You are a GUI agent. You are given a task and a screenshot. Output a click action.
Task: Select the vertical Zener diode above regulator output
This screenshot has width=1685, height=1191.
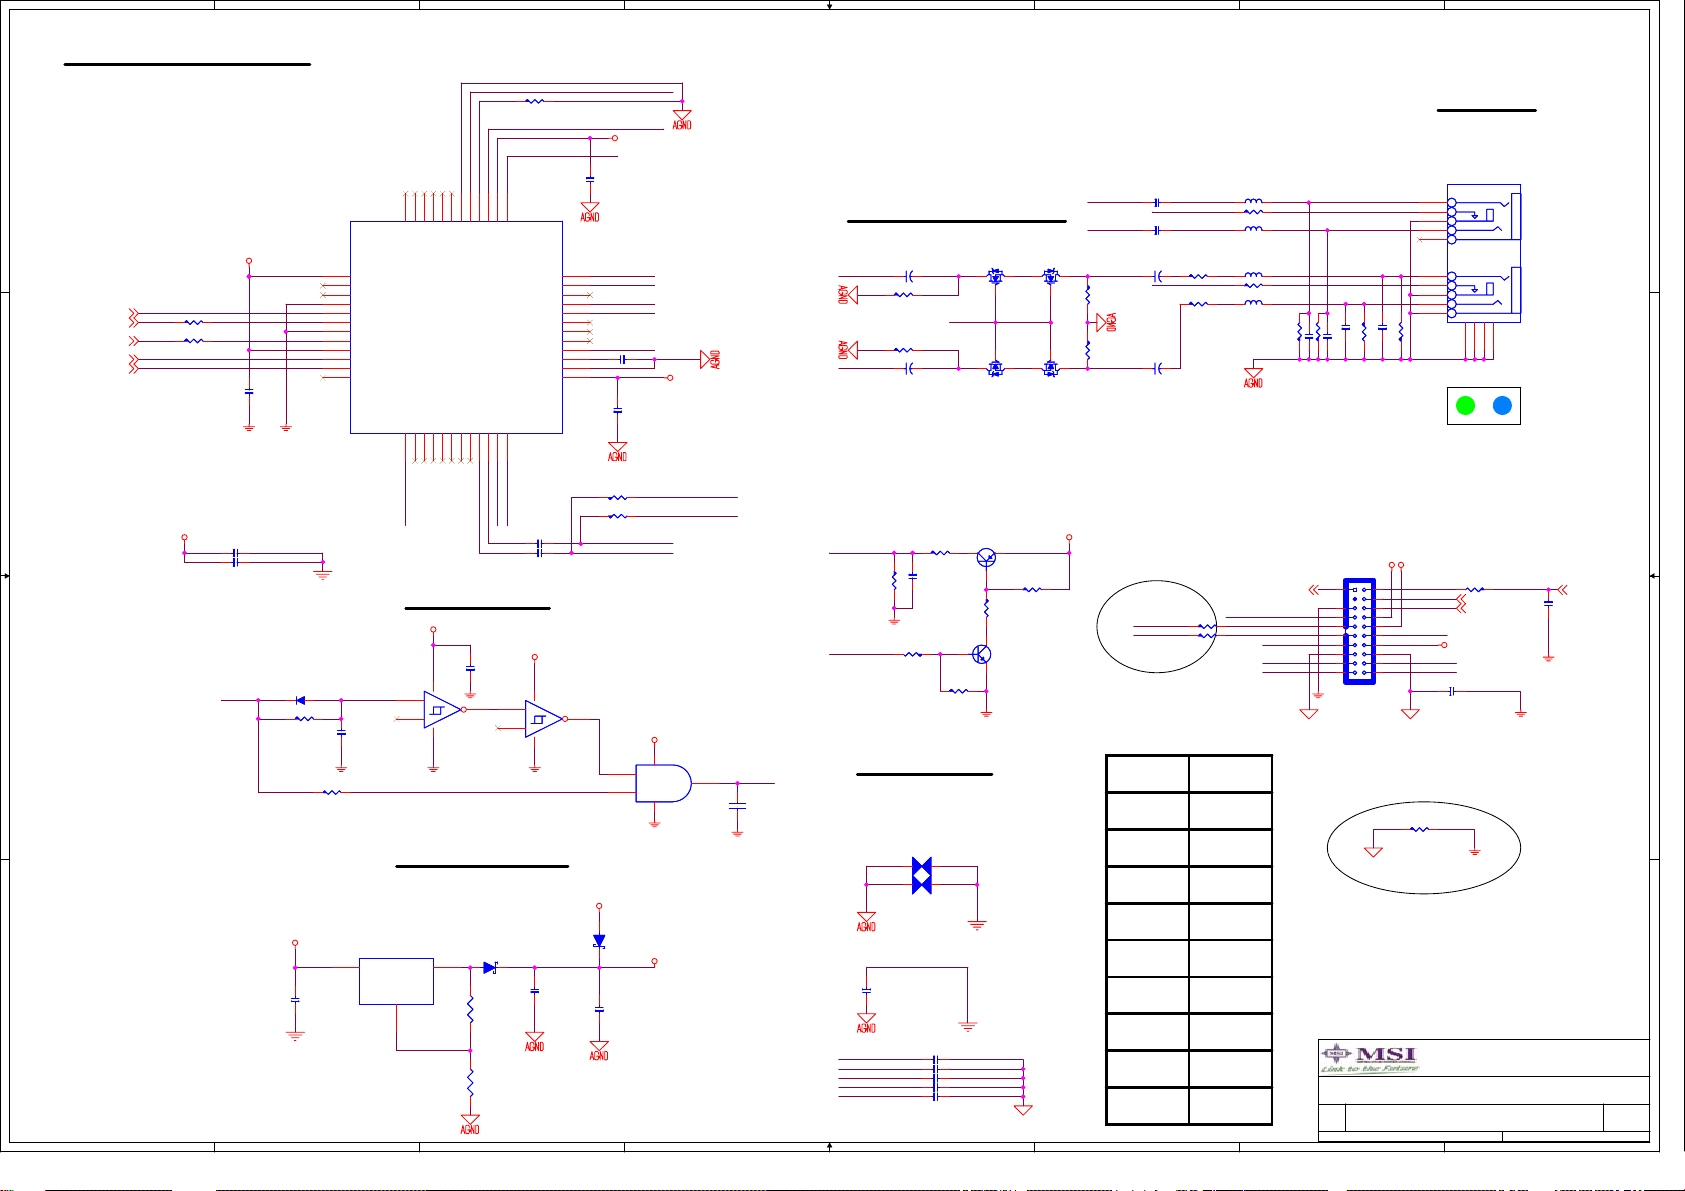point(599,941)
